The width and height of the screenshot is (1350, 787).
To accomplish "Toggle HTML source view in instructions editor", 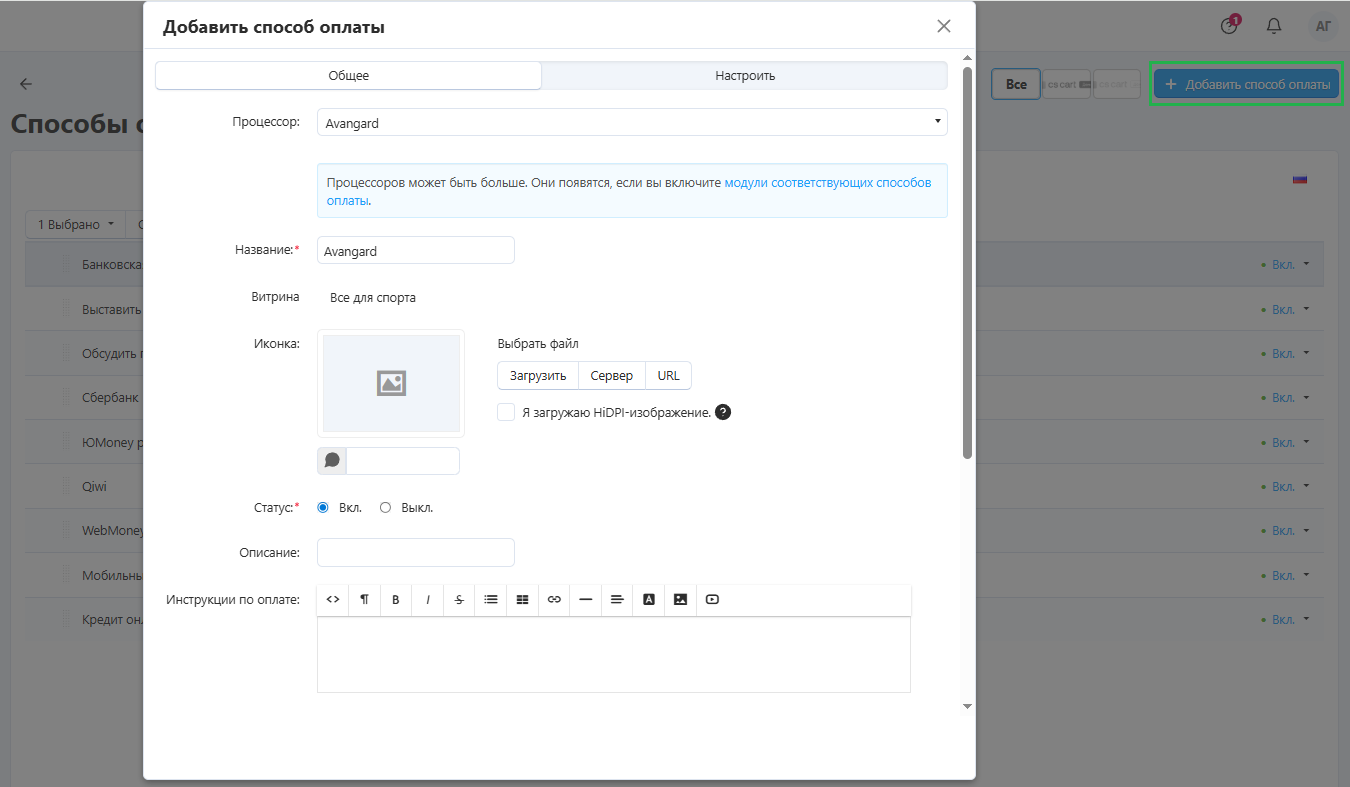I will (333, 600).
